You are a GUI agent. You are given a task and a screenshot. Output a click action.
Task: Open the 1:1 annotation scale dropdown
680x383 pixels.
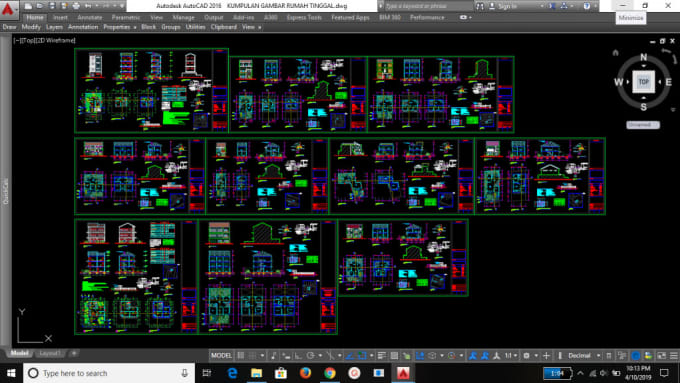point(511,356)
